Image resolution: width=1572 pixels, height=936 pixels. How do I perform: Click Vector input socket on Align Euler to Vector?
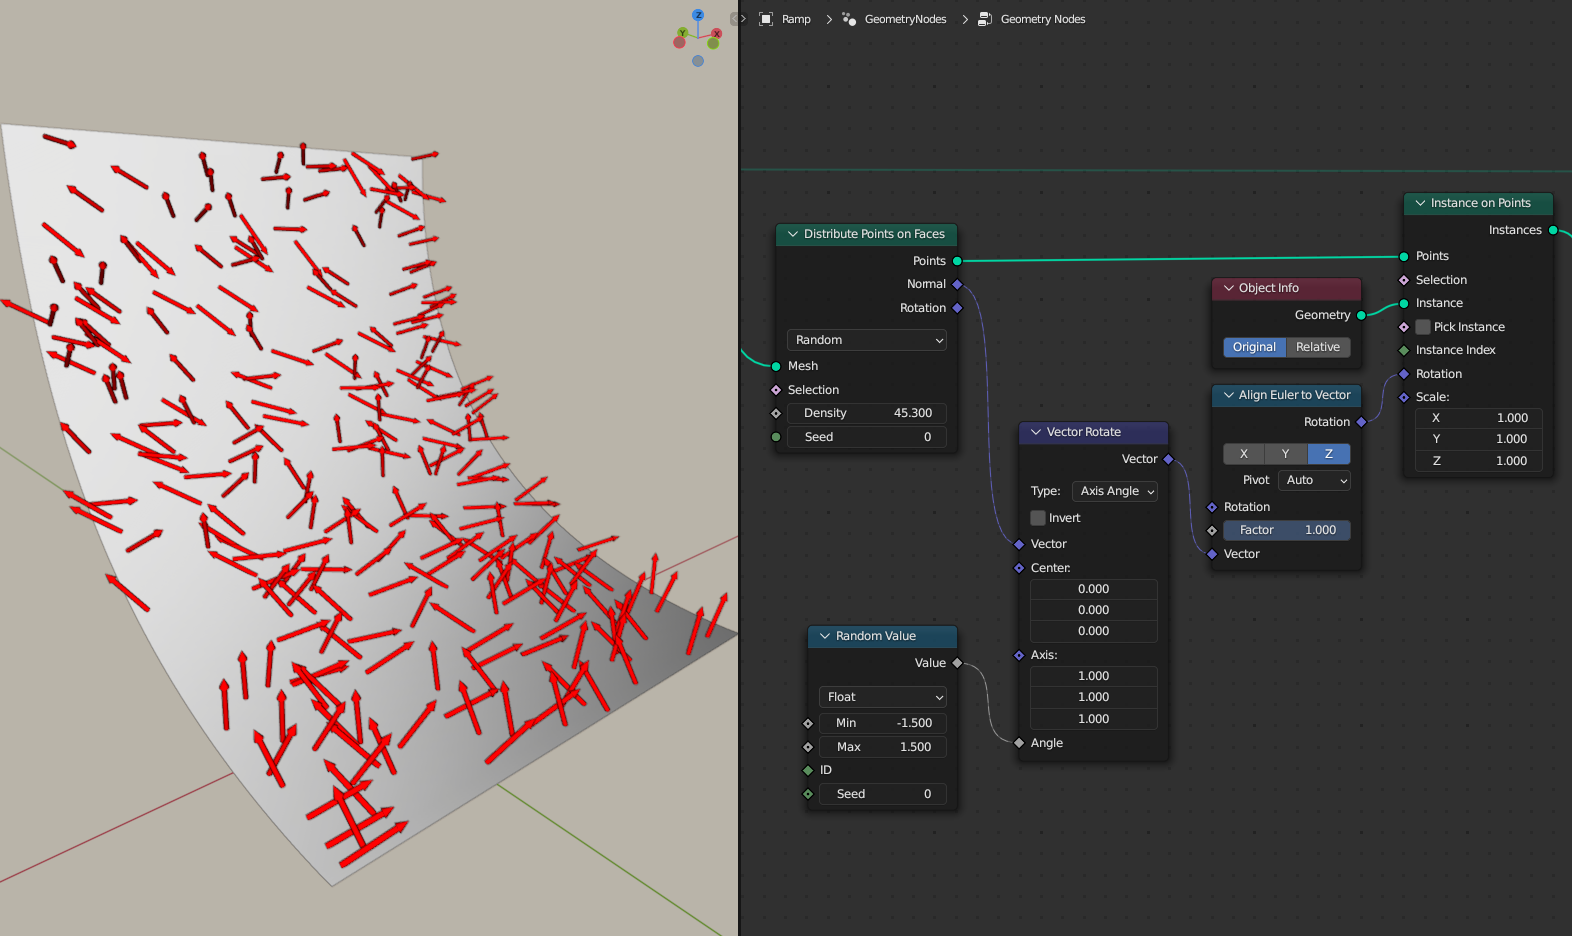(1212, 554)
